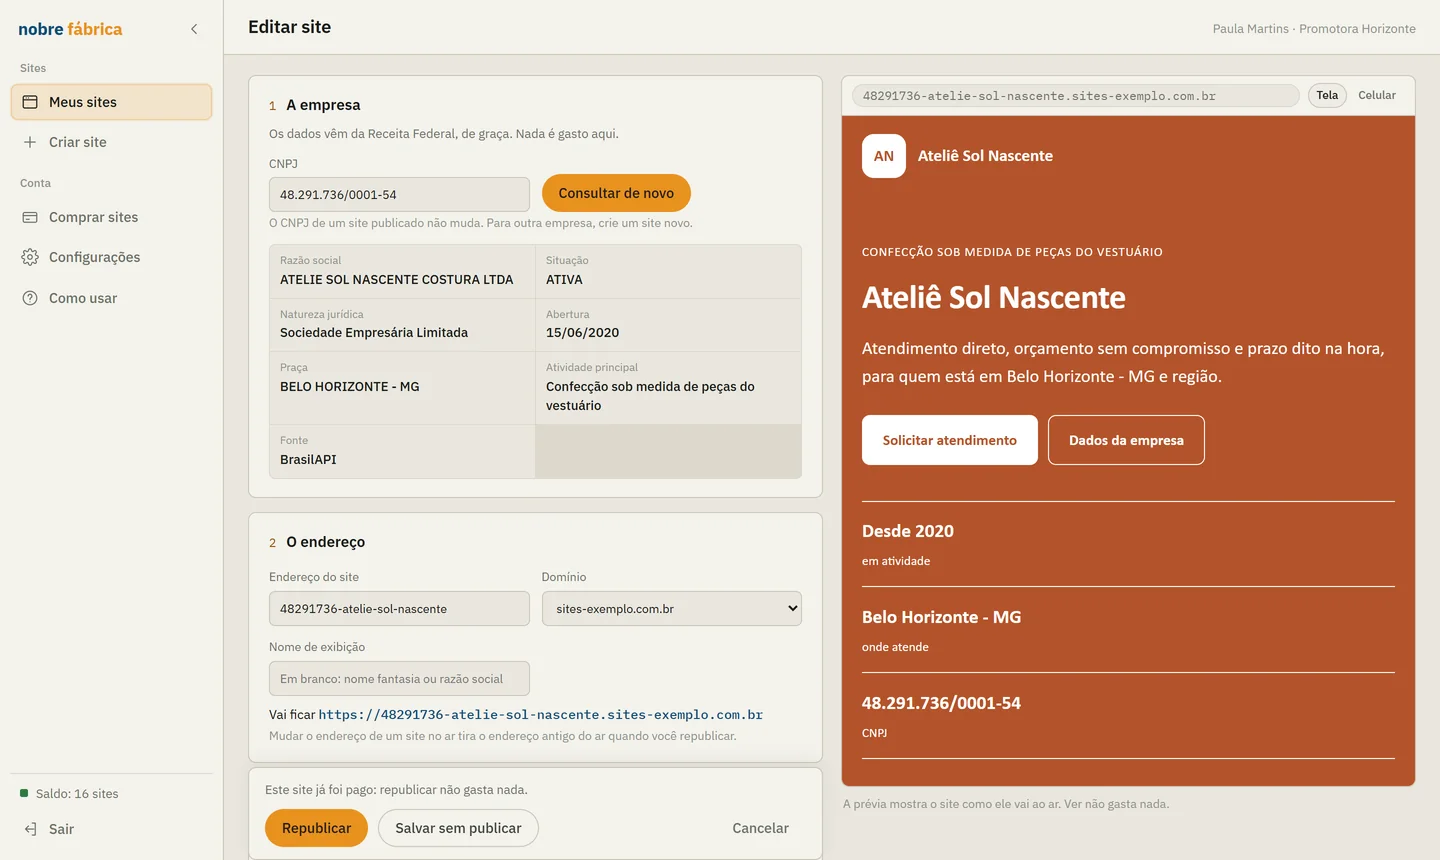Click the Republicar button
1440x860 pixels.
click(316, 828)
